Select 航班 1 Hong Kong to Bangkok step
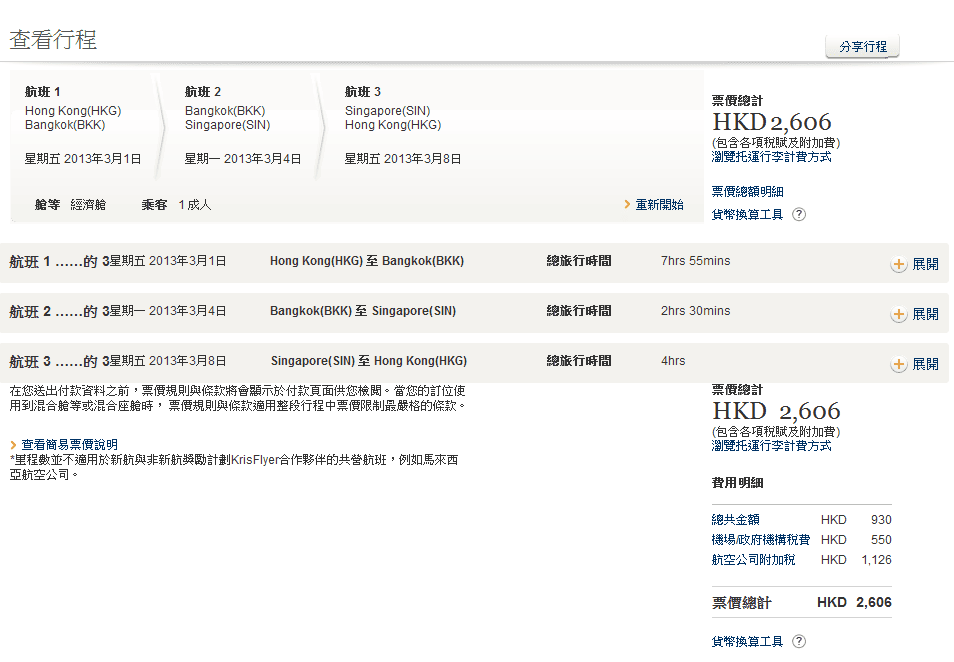 point(83,125)
